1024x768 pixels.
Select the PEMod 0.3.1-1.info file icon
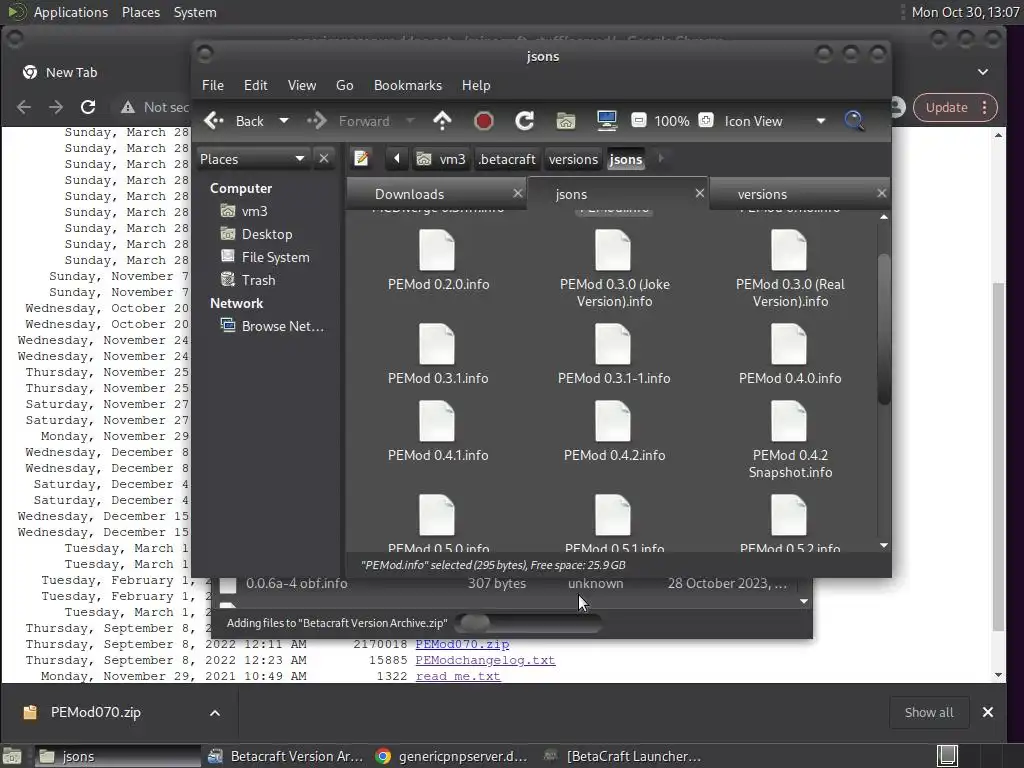(x=613, y=344)
